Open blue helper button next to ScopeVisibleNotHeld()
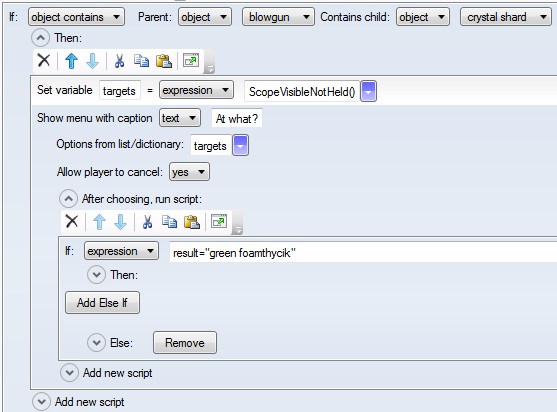 click(x=368, y=91)
